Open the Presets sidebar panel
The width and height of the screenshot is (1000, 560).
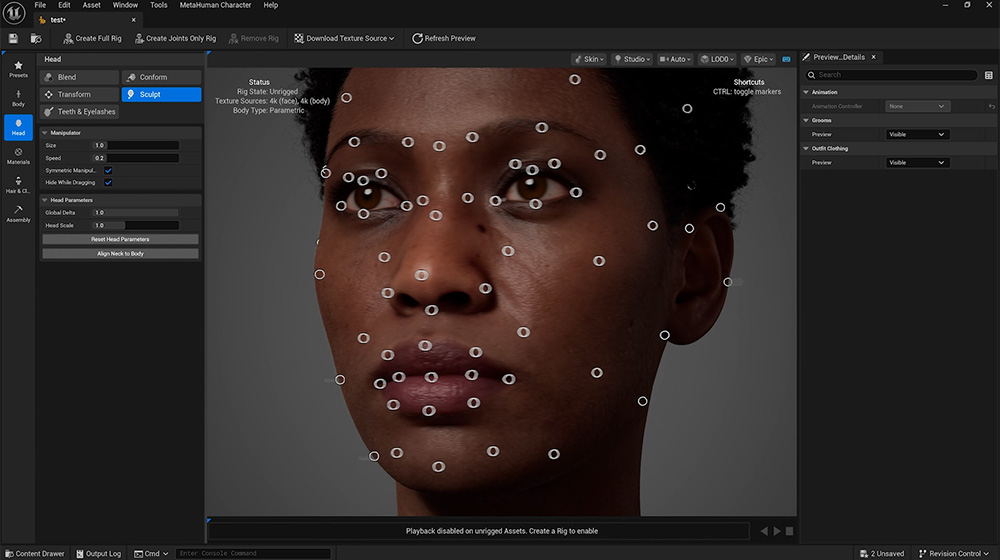coord(18,69)
